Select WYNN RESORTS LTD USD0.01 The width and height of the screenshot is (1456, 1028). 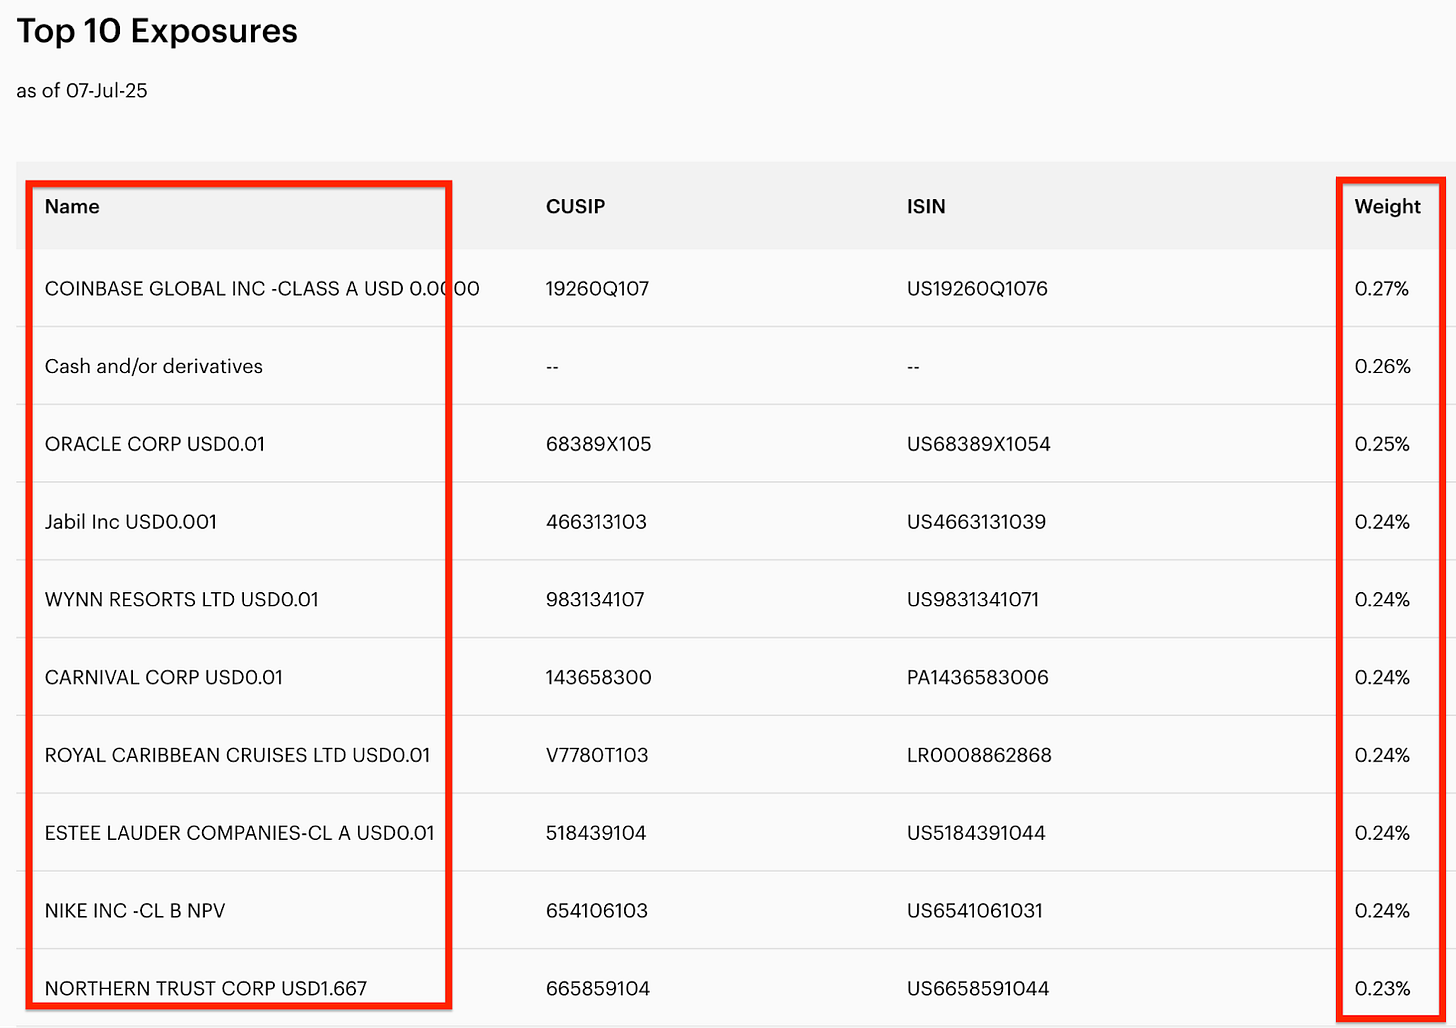click(182, 599)
